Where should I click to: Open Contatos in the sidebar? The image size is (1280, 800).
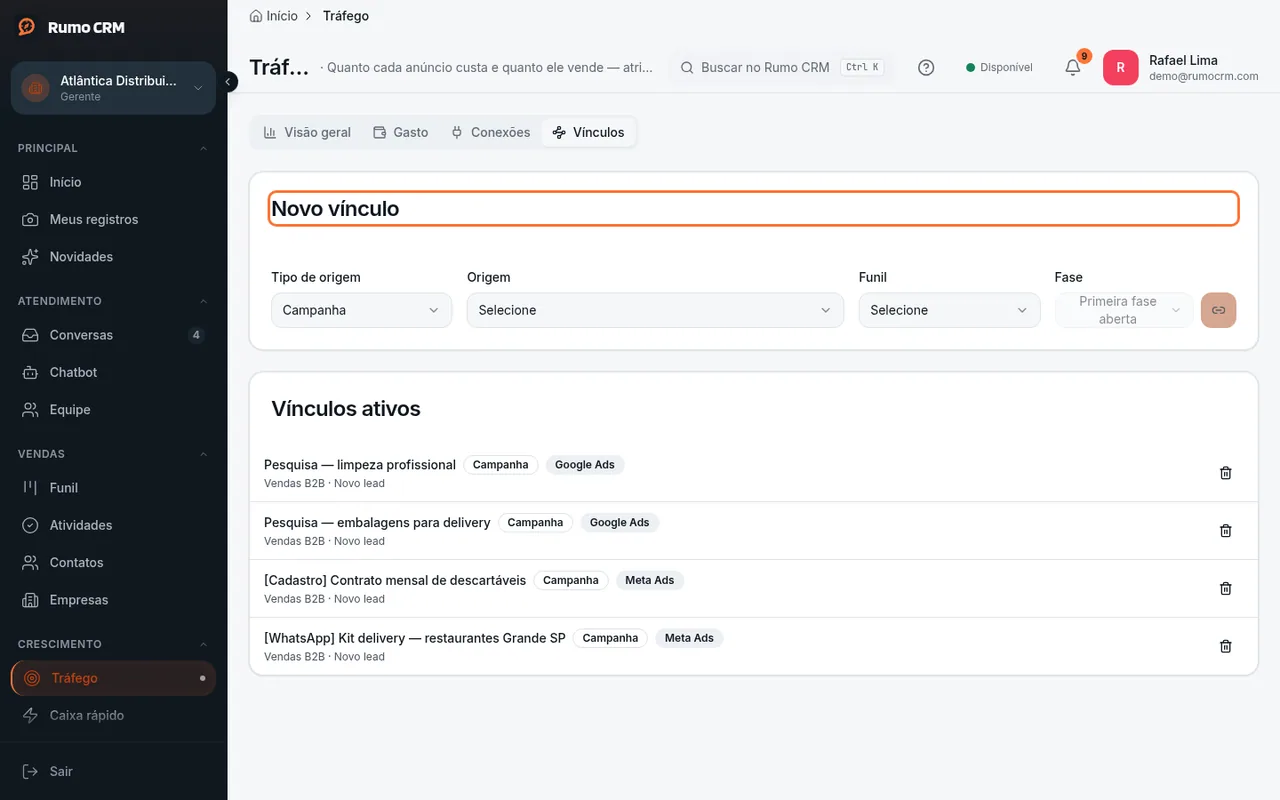113,563
